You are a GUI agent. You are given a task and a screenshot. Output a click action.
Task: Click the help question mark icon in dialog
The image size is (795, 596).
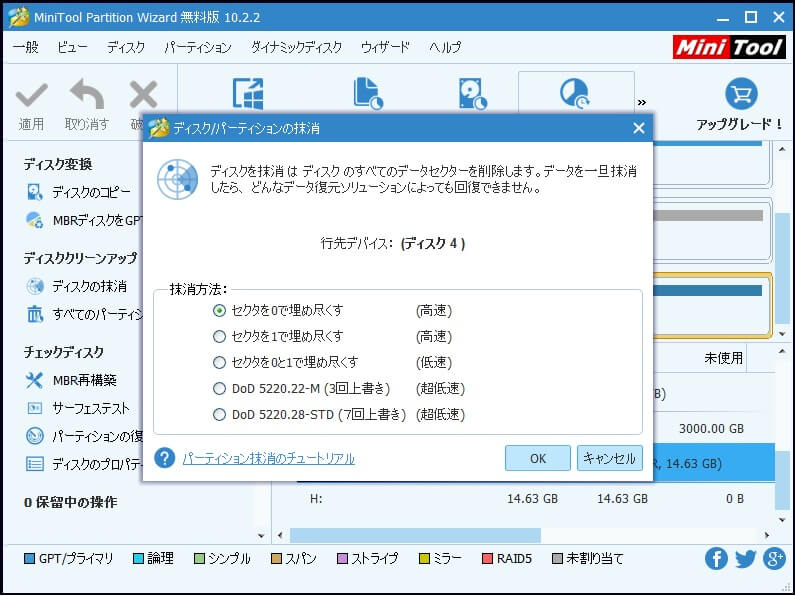165,458
